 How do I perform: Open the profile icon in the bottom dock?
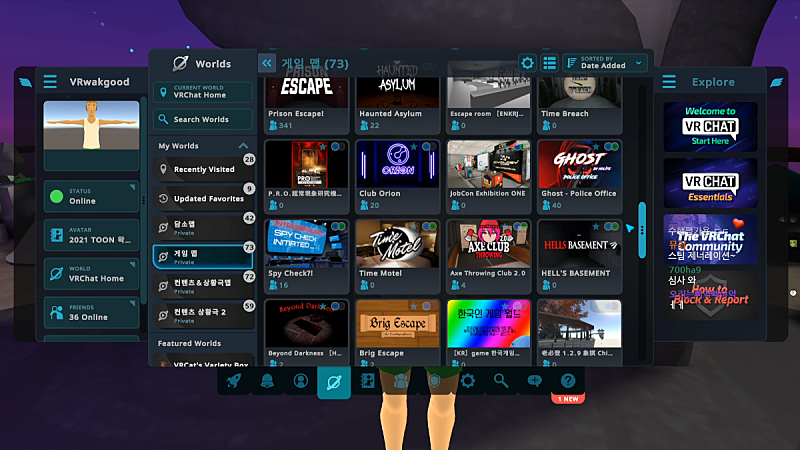click(301, 381)
